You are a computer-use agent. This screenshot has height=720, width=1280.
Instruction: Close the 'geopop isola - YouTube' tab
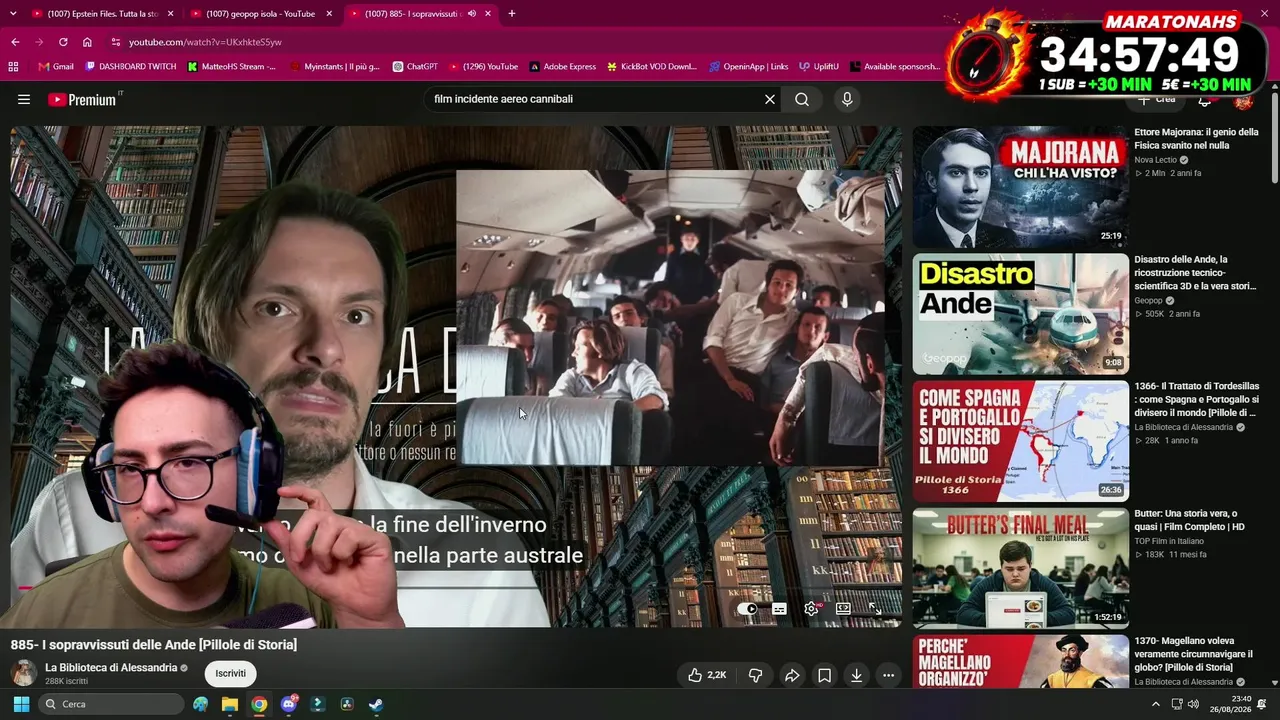[329, 14]
